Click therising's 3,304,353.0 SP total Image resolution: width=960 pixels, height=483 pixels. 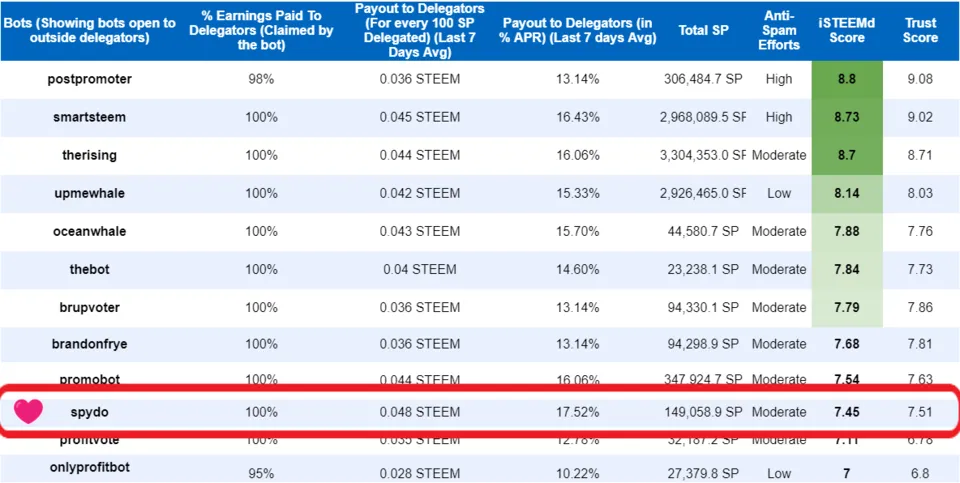tap(703, 155)
